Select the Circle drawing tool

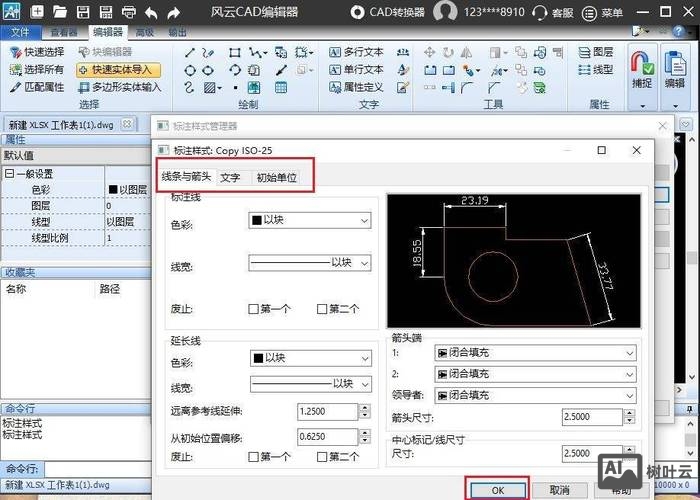coord(190,70)
